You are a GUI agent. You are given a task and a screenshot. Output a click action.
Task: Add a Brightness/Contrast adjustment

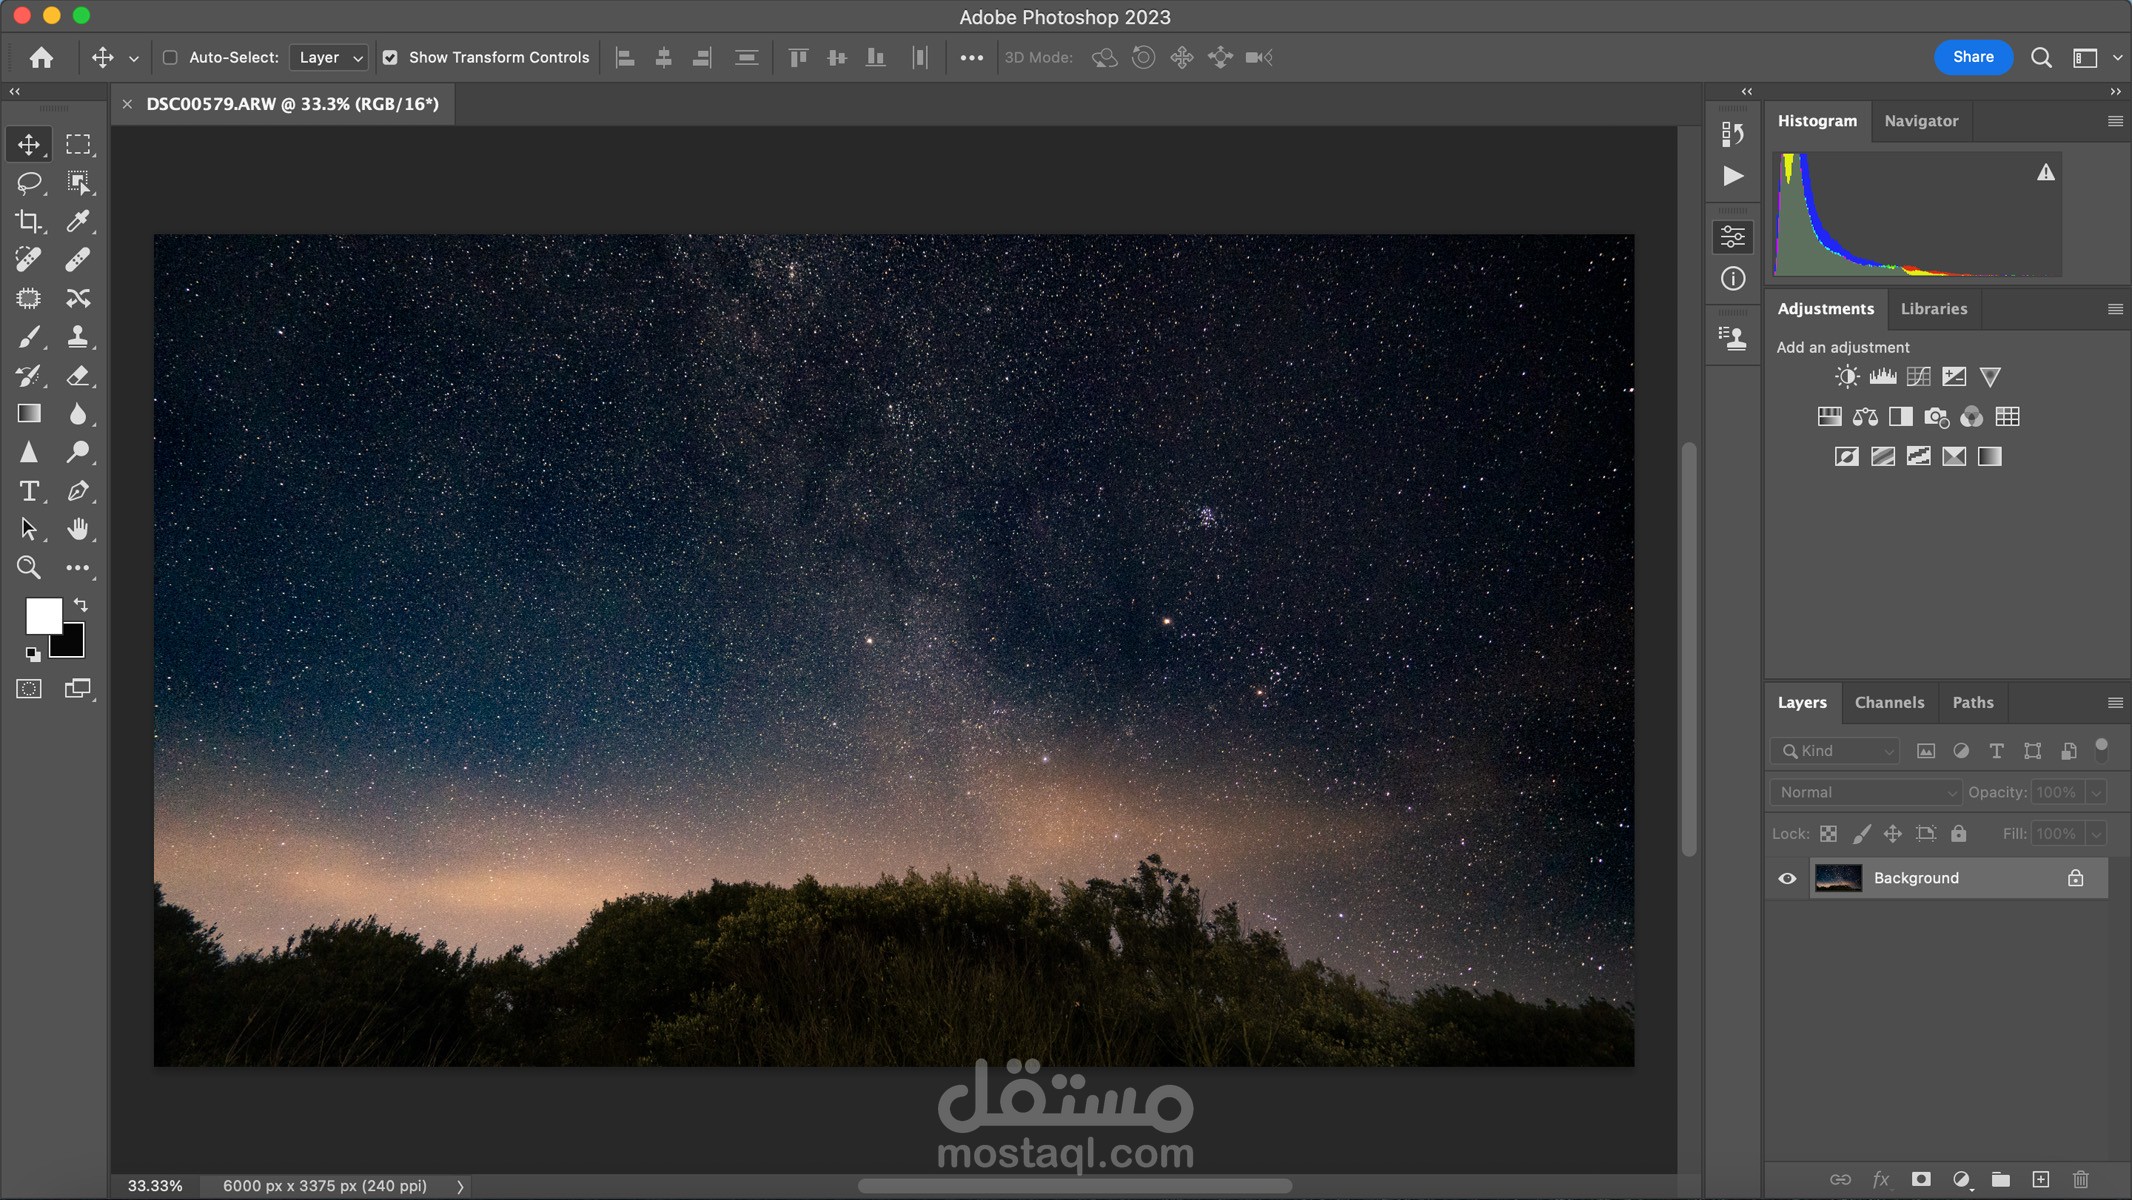[1847, 377]
